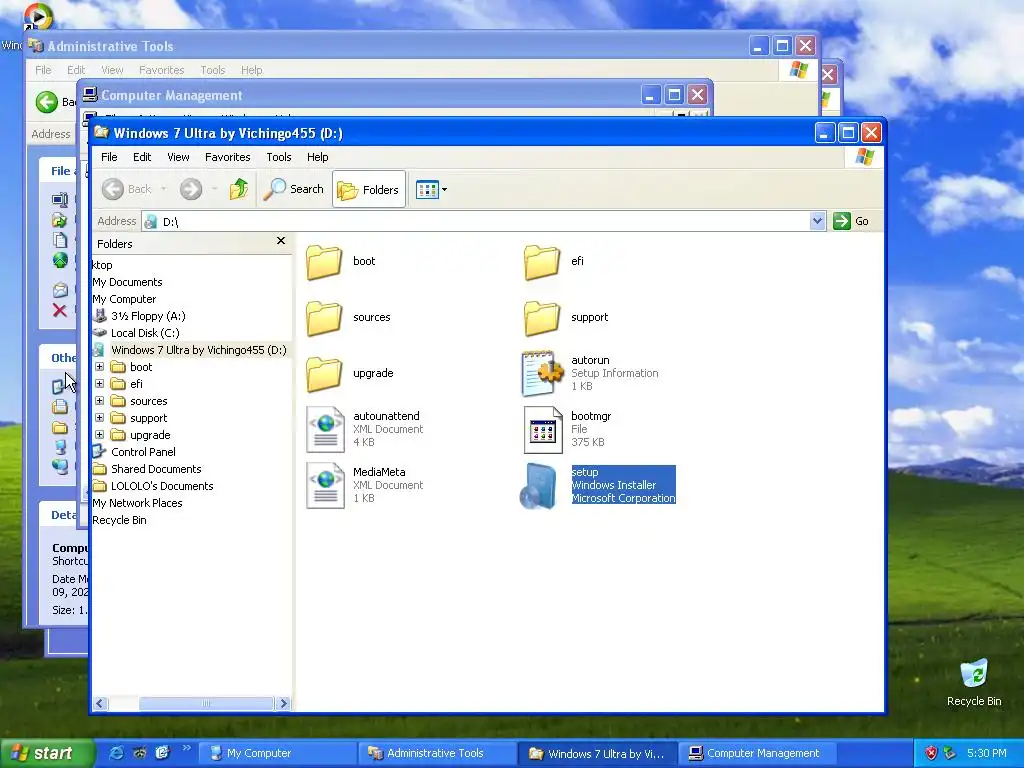Click folder tree scrollbar left arrow

tap(100, 703)
